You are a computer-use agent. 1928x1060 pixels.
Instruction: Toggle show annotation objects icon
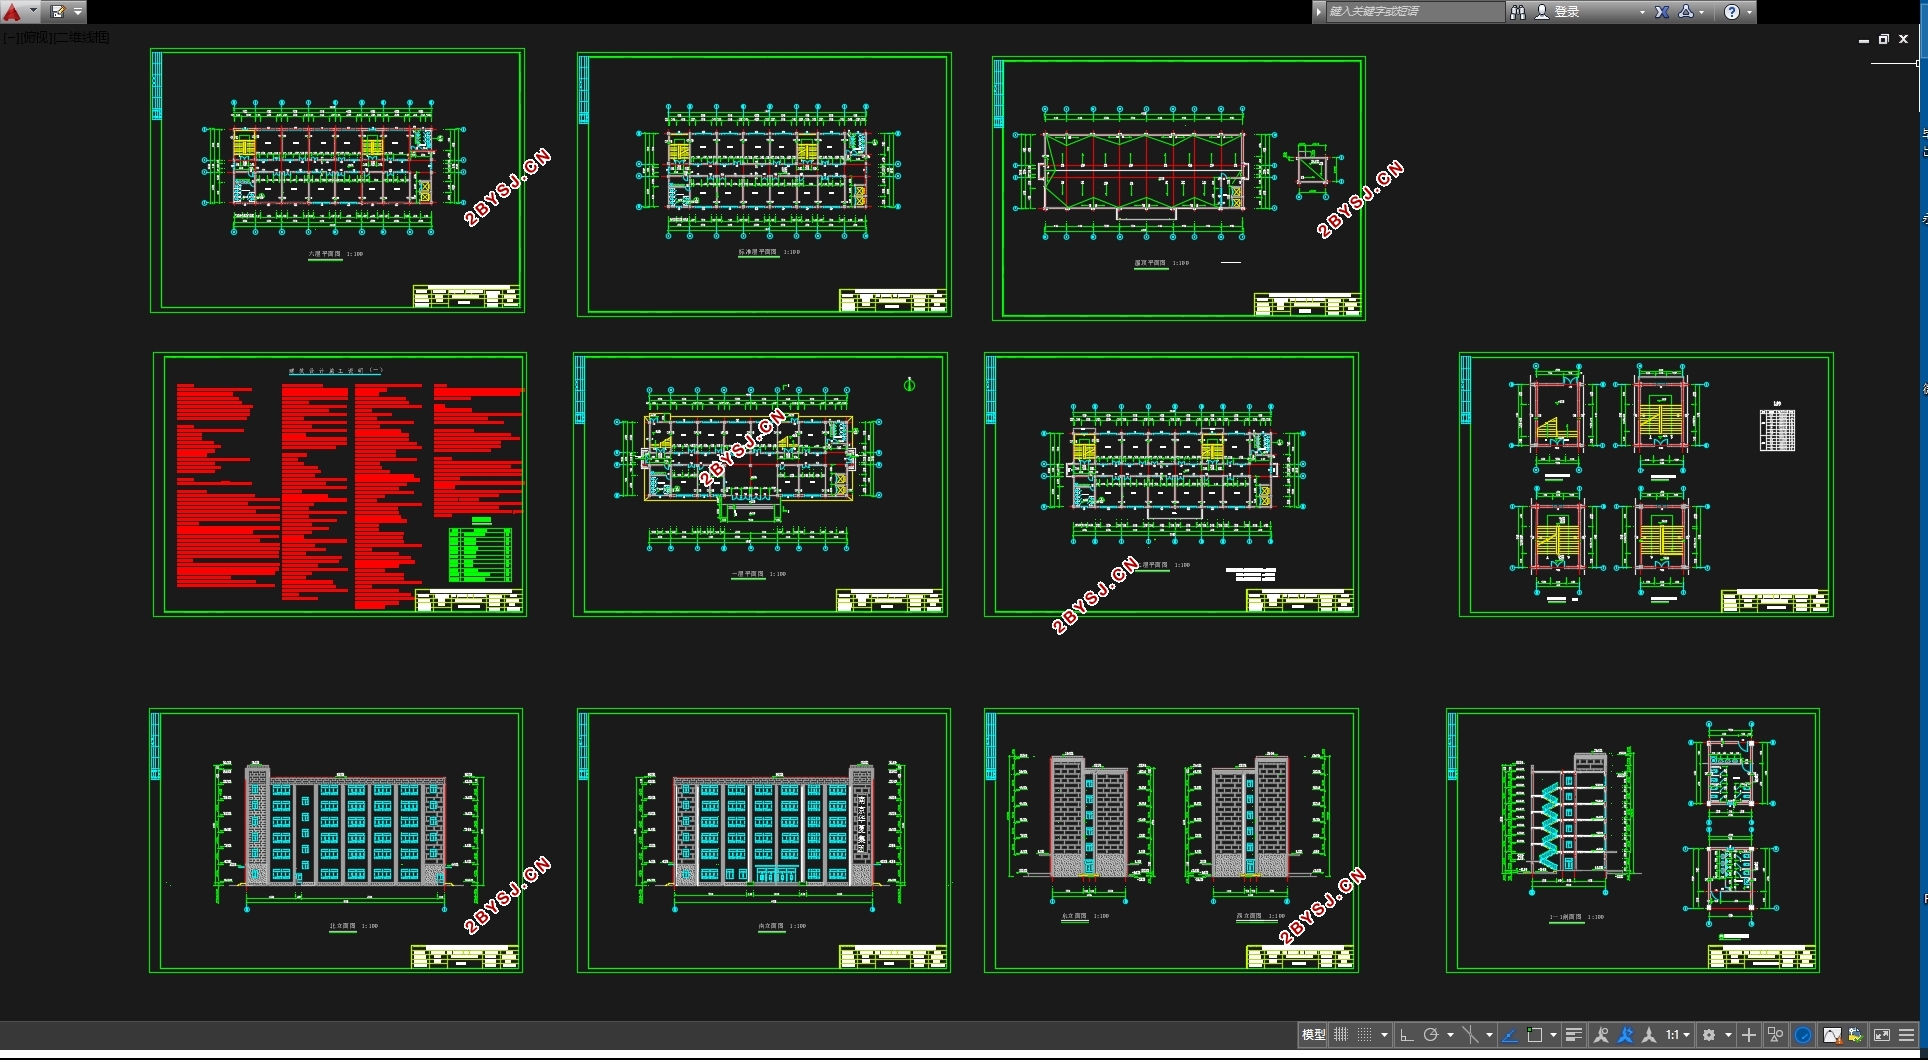pos(1601,1035)
